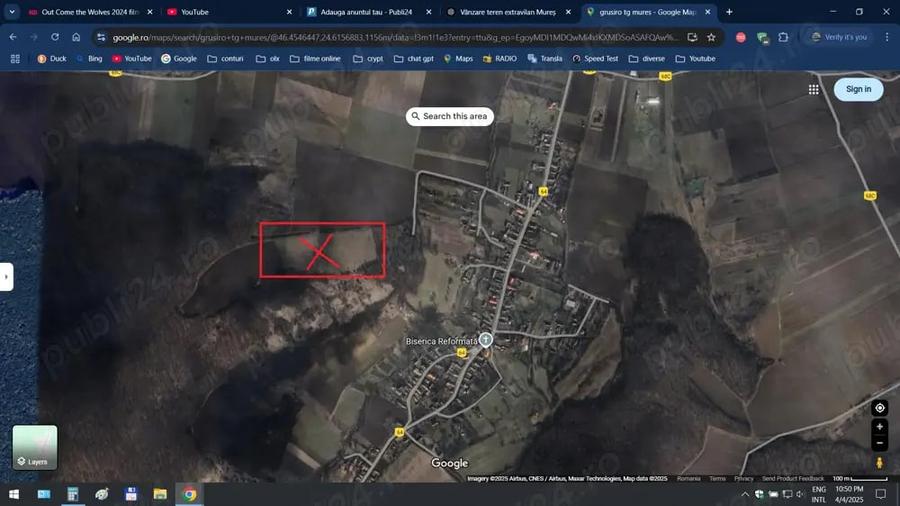
Task: Open the green extension icon
Action: [x=762, y=37]
